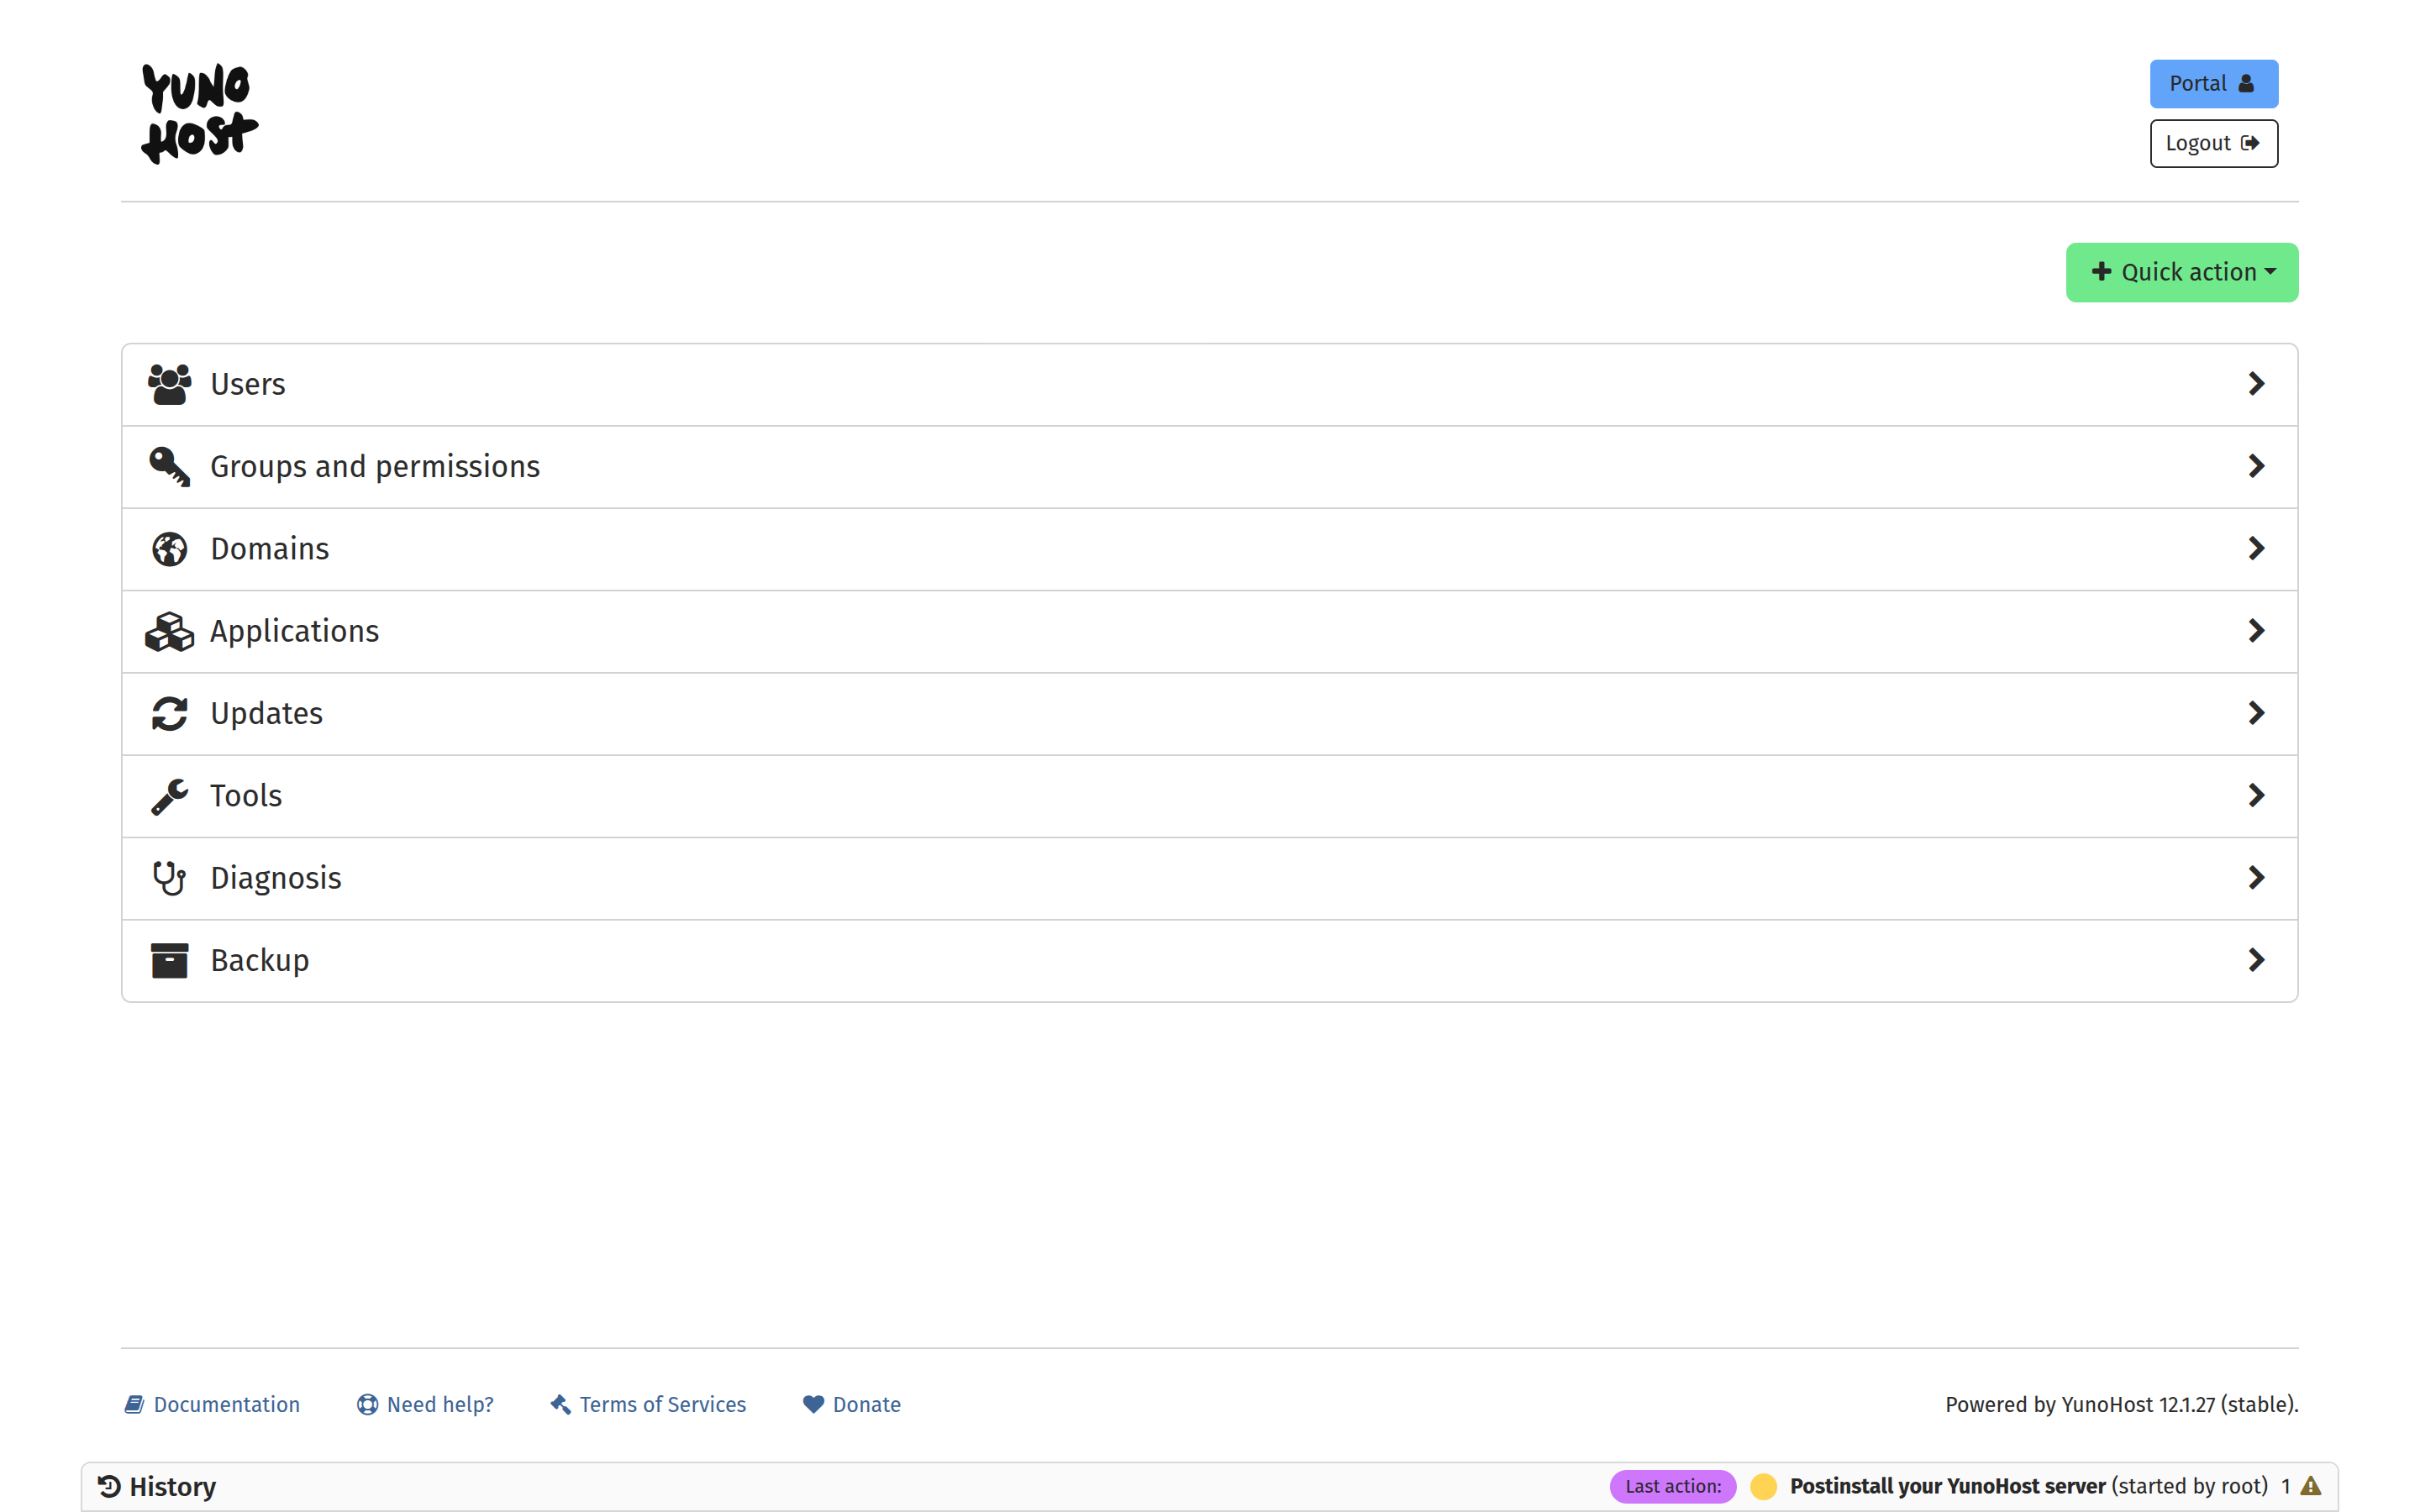This screenshot has width=2420, height=1512.
Task: Click the chevron on the Tools row
Action: click(2256, 796)
